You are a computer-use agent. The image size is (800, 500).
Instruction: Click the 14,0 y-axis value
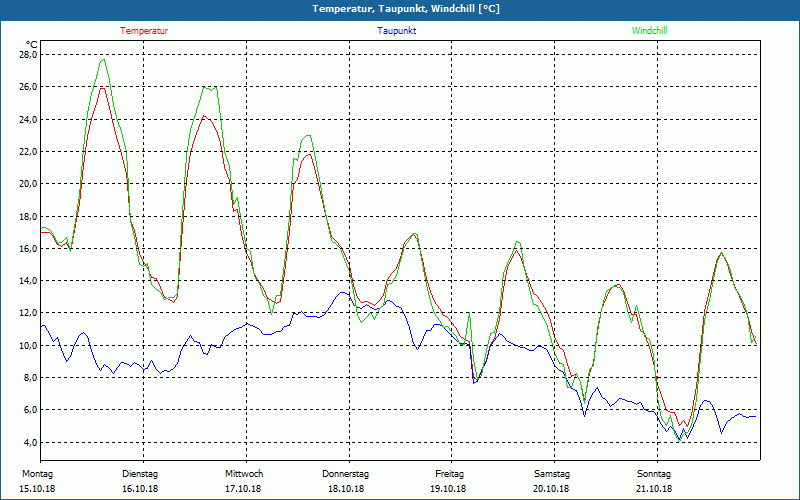pyautogui.click(x=29, y=281)
